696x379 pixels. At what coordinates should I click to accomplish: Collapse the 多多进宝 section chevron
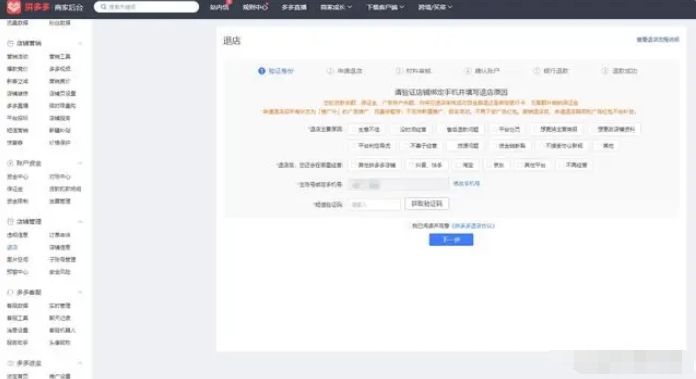(80, 363)
